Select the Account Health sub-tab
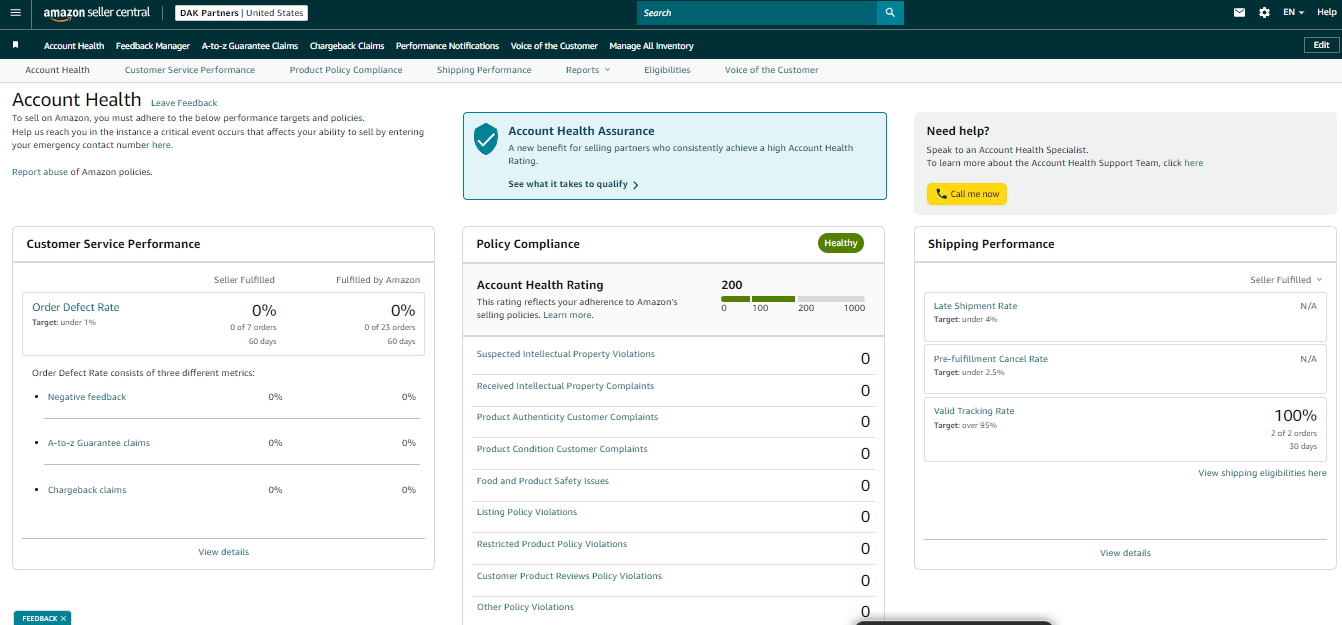The width and height of the screenshot is (1342, 625). (57, 70)
